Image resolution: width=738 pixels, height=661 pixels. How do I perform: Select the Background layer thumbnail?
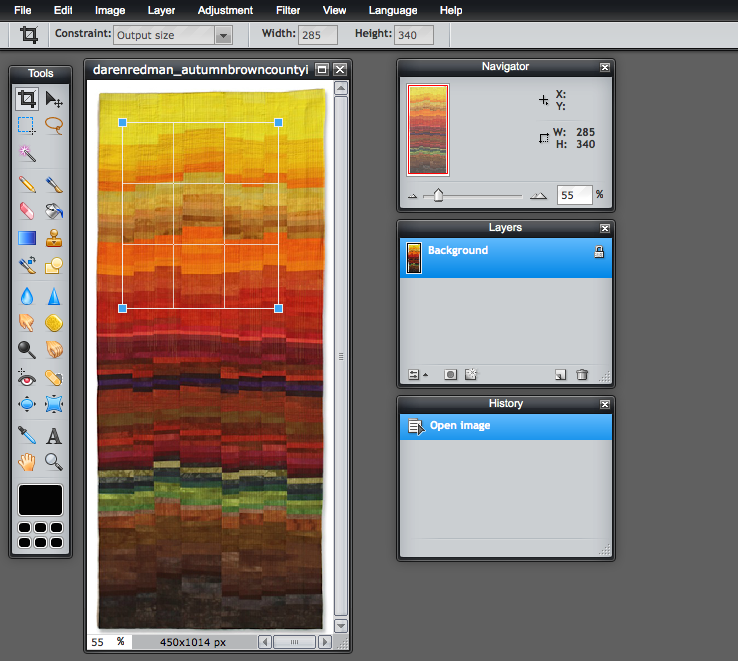(x=414, y=258)
